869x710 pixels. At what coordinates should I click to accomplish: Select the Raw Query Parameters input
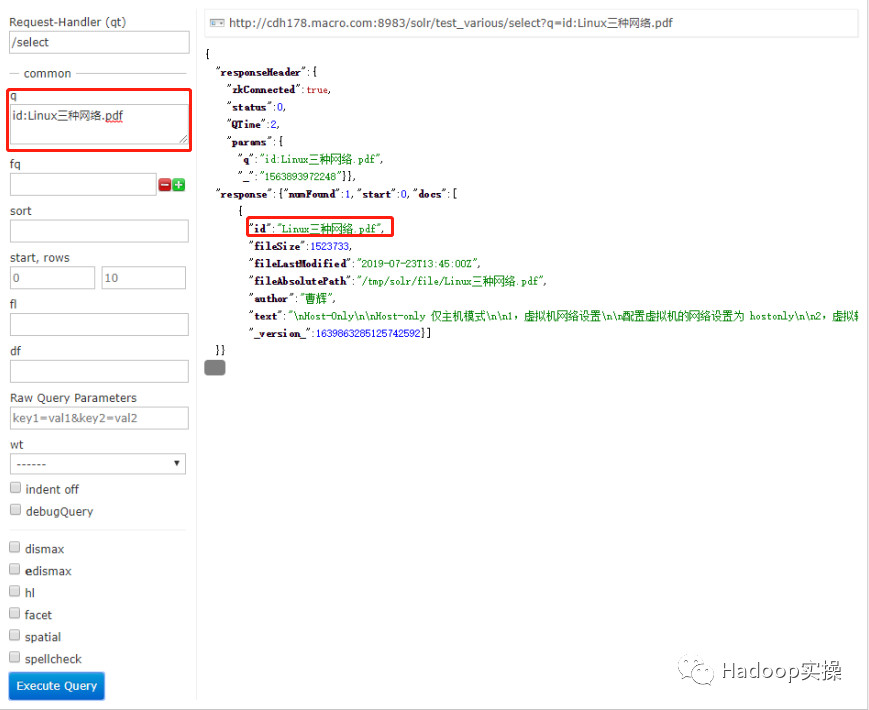coord(98,418)
